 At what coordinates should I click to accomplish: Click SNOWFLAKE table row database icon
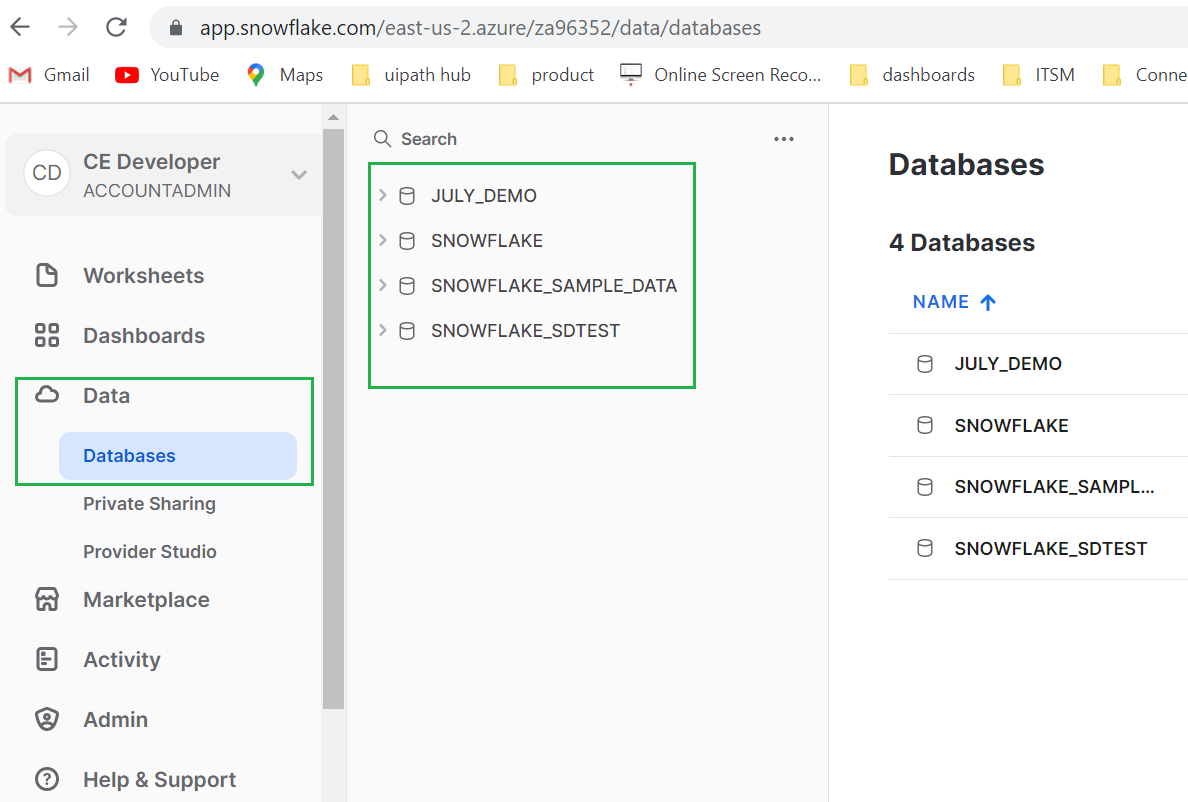(924, 426)
